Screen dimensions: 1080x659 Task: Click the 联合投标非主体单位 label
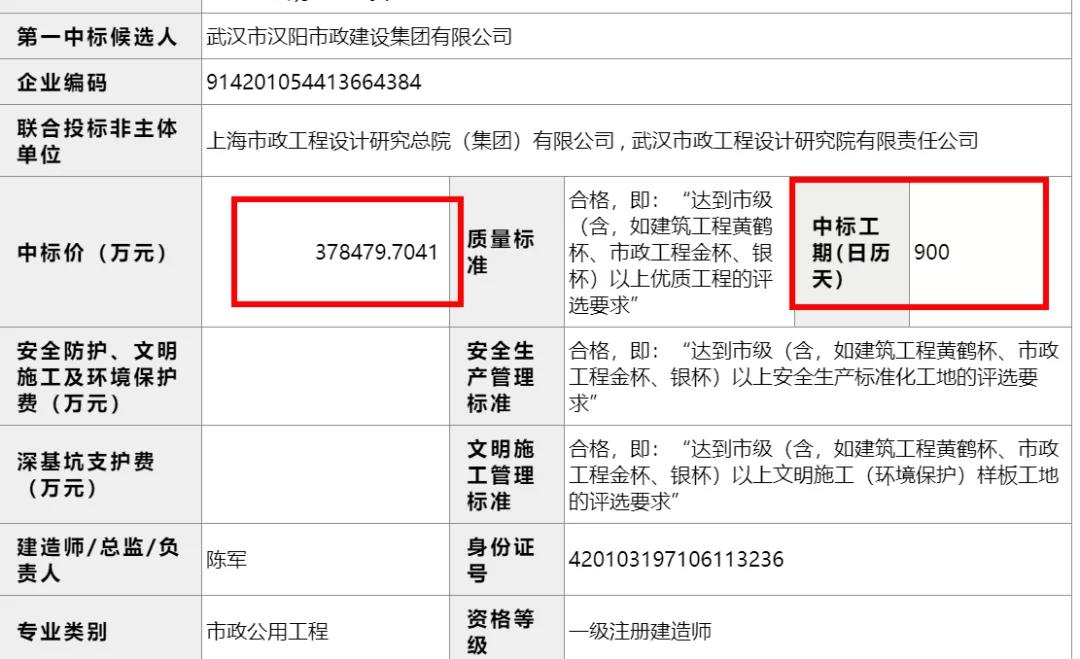click(x=97, y=141)
